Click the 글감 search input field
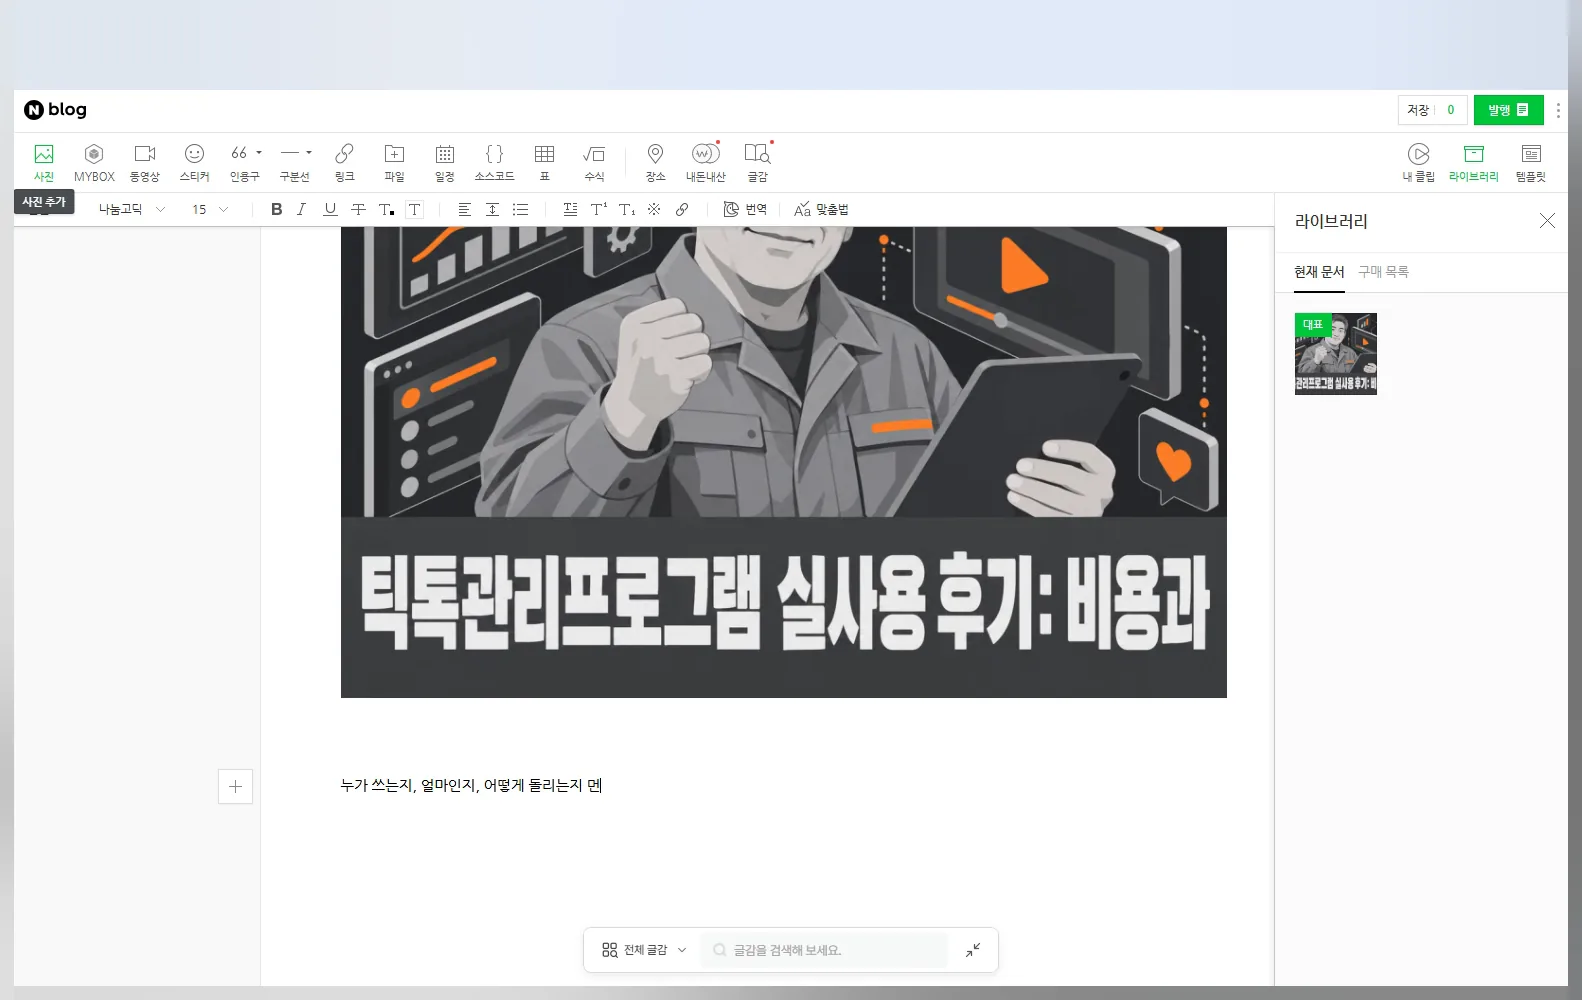The width and height of the screenshot is (1582, 1000). (823, 950)
